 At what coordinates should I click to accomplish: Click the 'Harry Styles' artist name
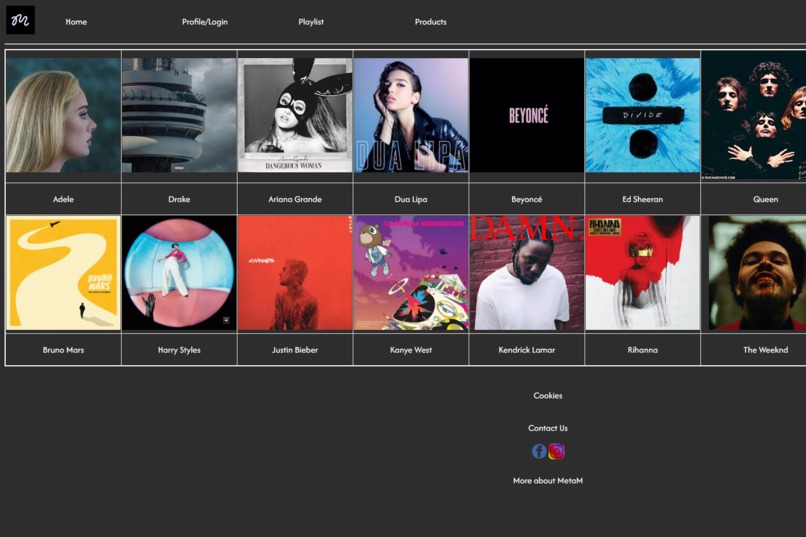pyautogui.click(x=179, y=350)
